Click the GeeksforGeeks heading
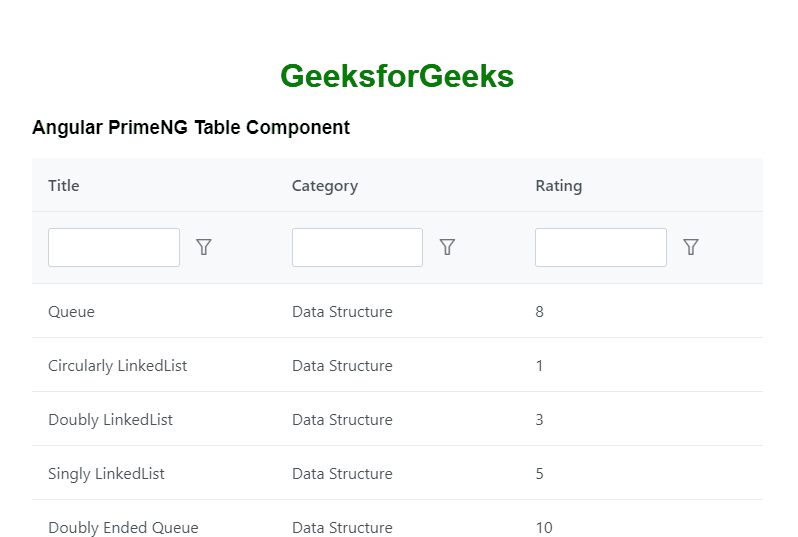Screen dimensions: 798x537 (397, 76)
